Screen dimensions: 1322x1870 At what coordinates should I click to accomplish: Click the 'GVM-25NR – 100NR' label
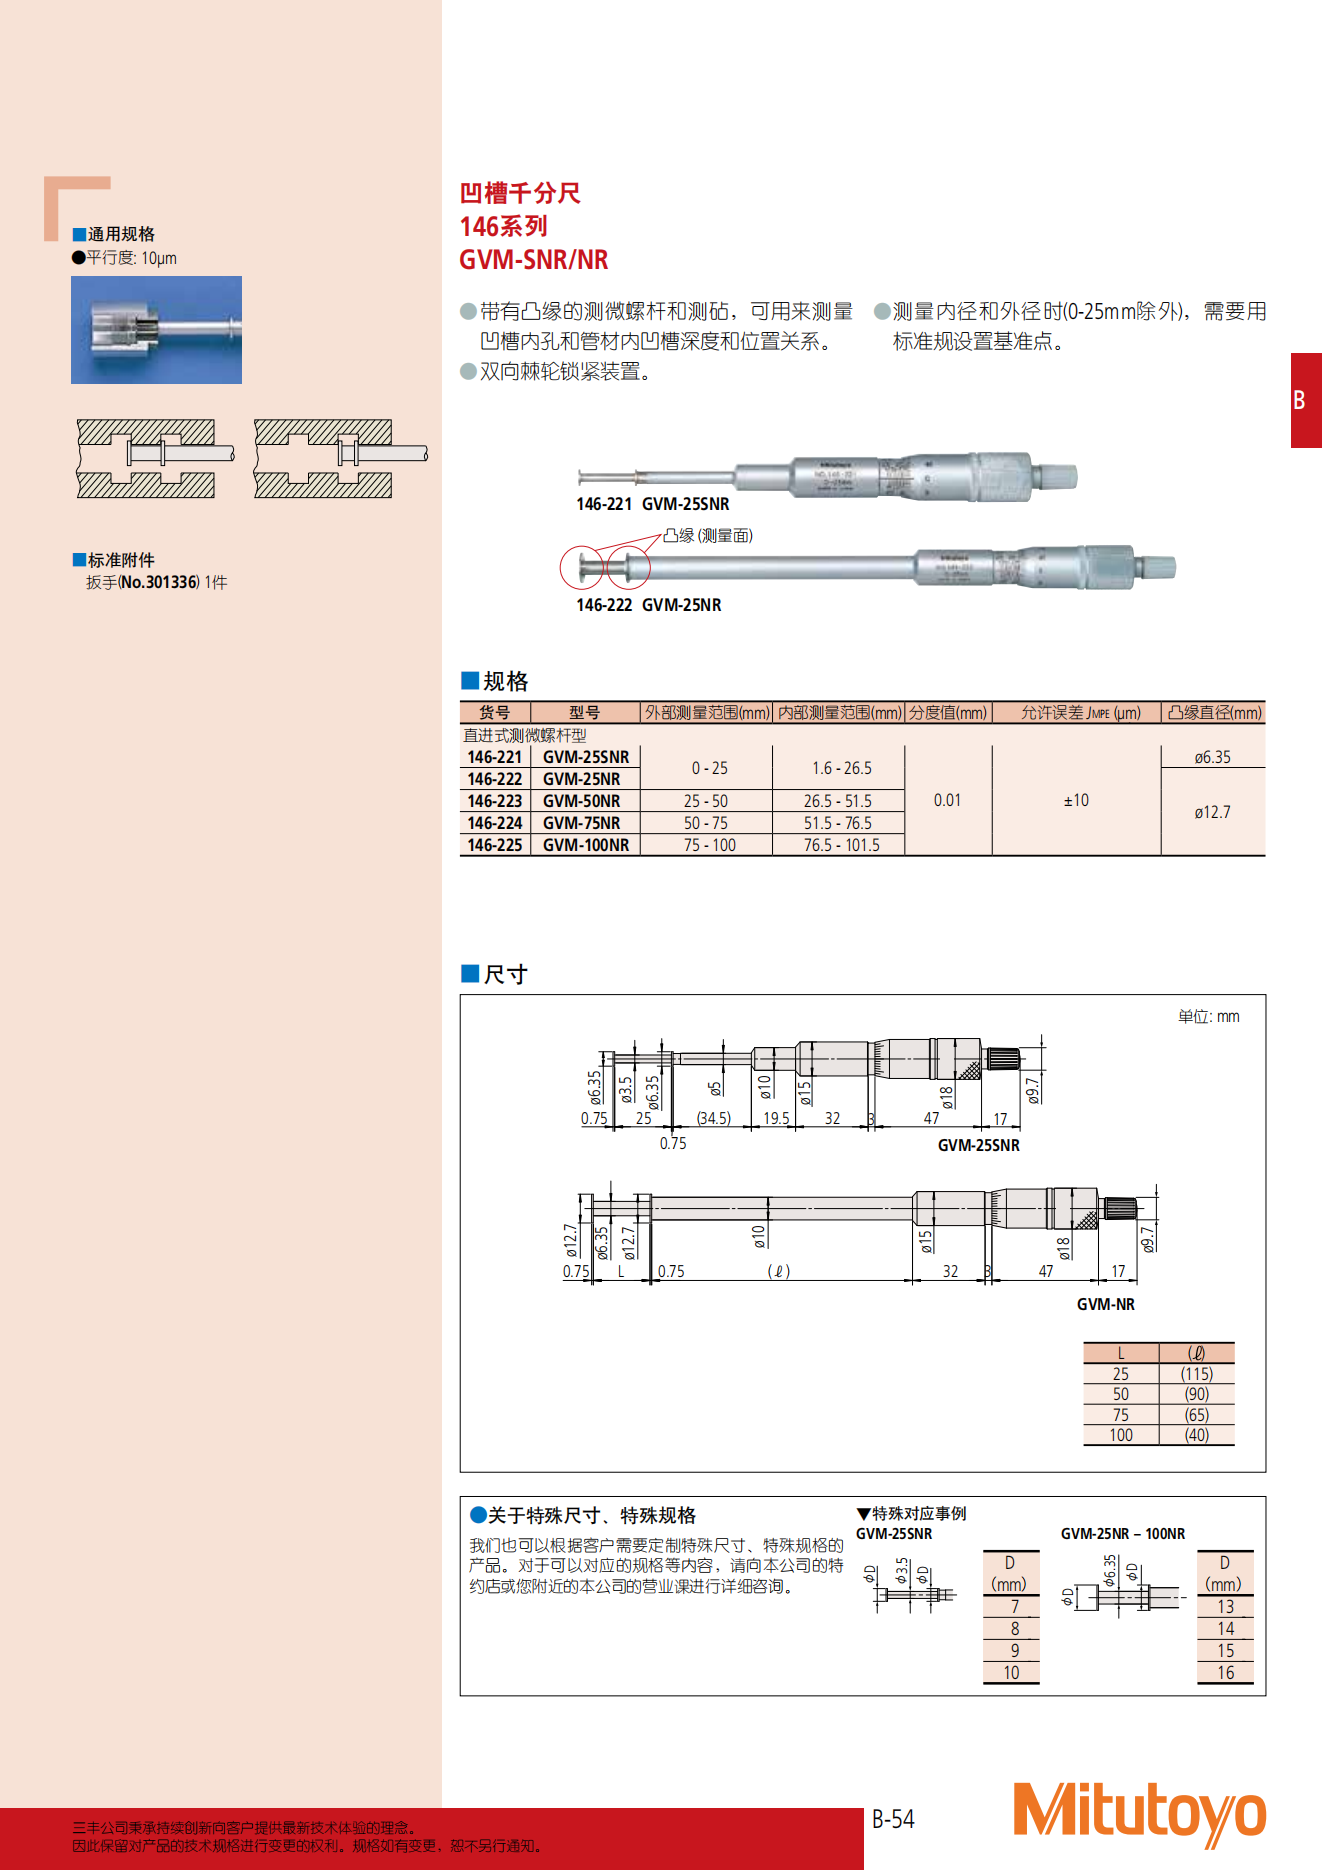click(1123, 1534)
